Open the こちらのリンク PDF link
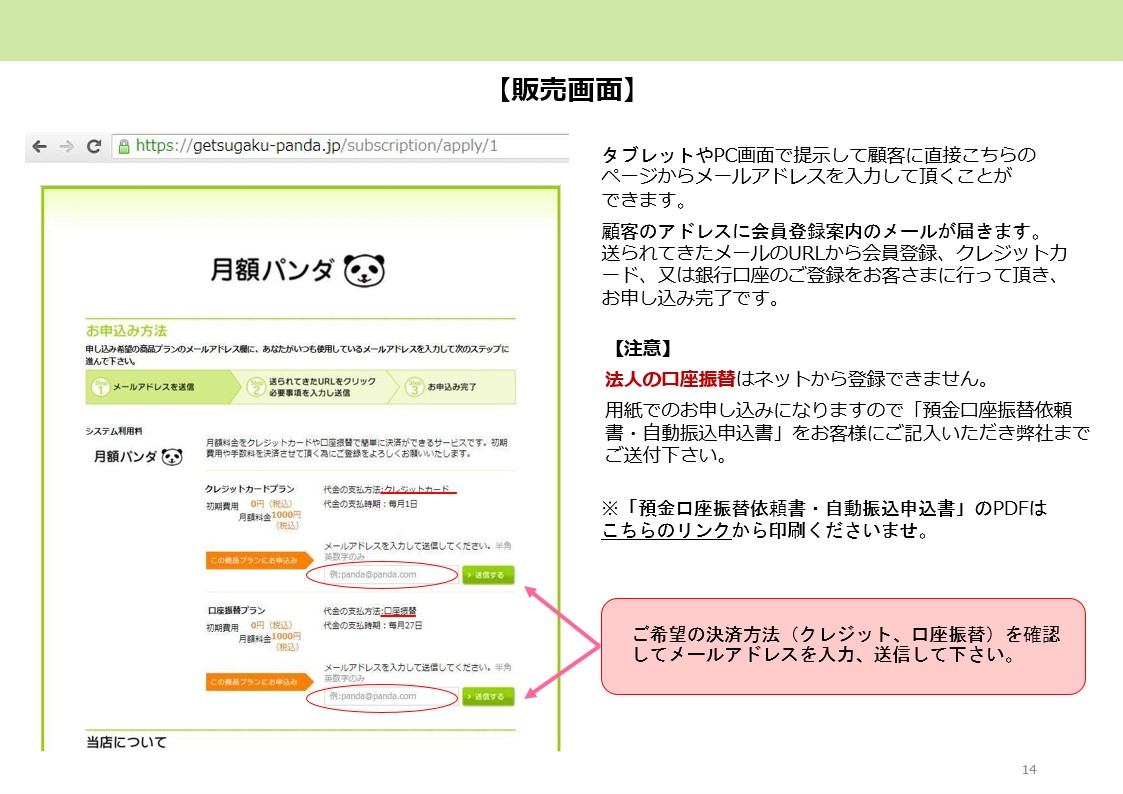The height and width of the screenshot is (794, 1123). [x=665, y=532]
